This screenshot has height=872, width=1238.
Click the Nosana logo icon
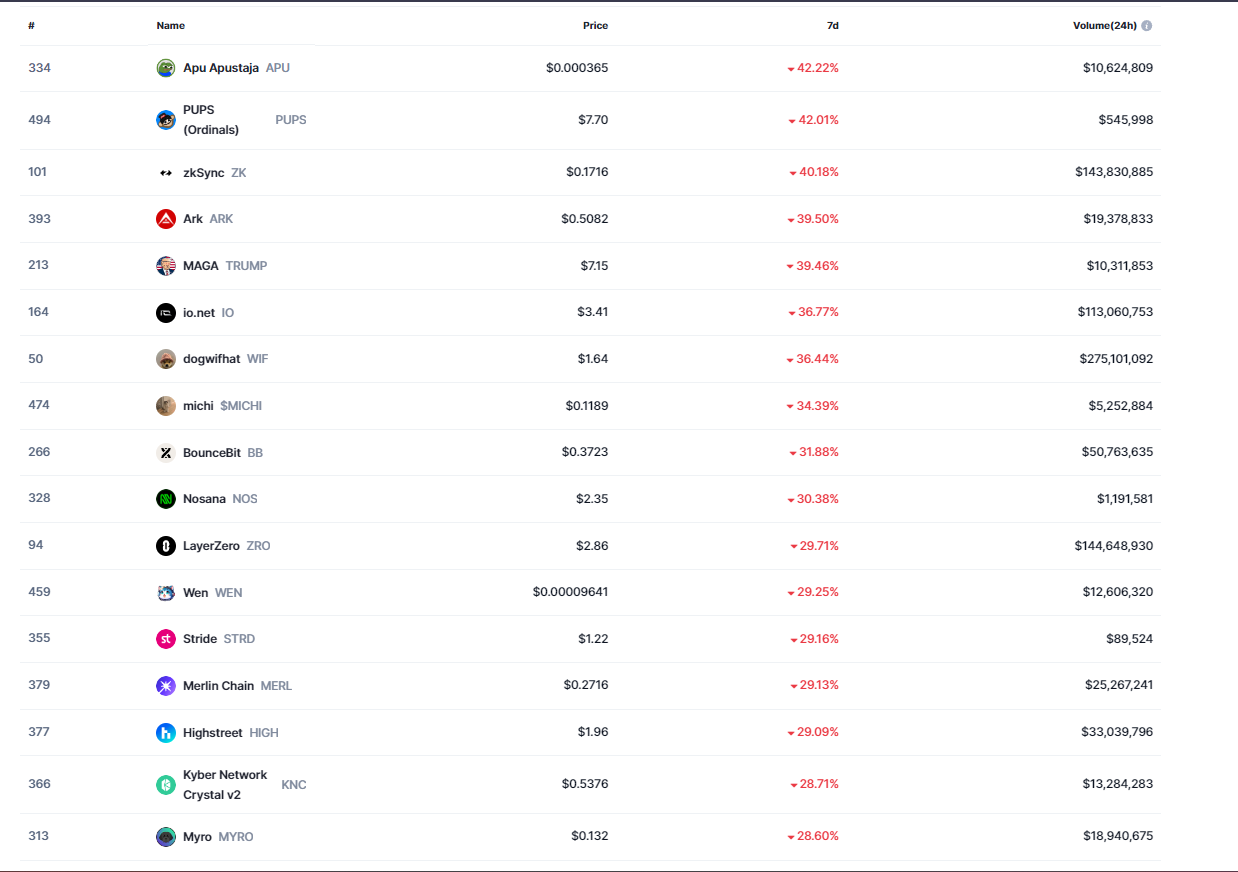tap(166, 499)
